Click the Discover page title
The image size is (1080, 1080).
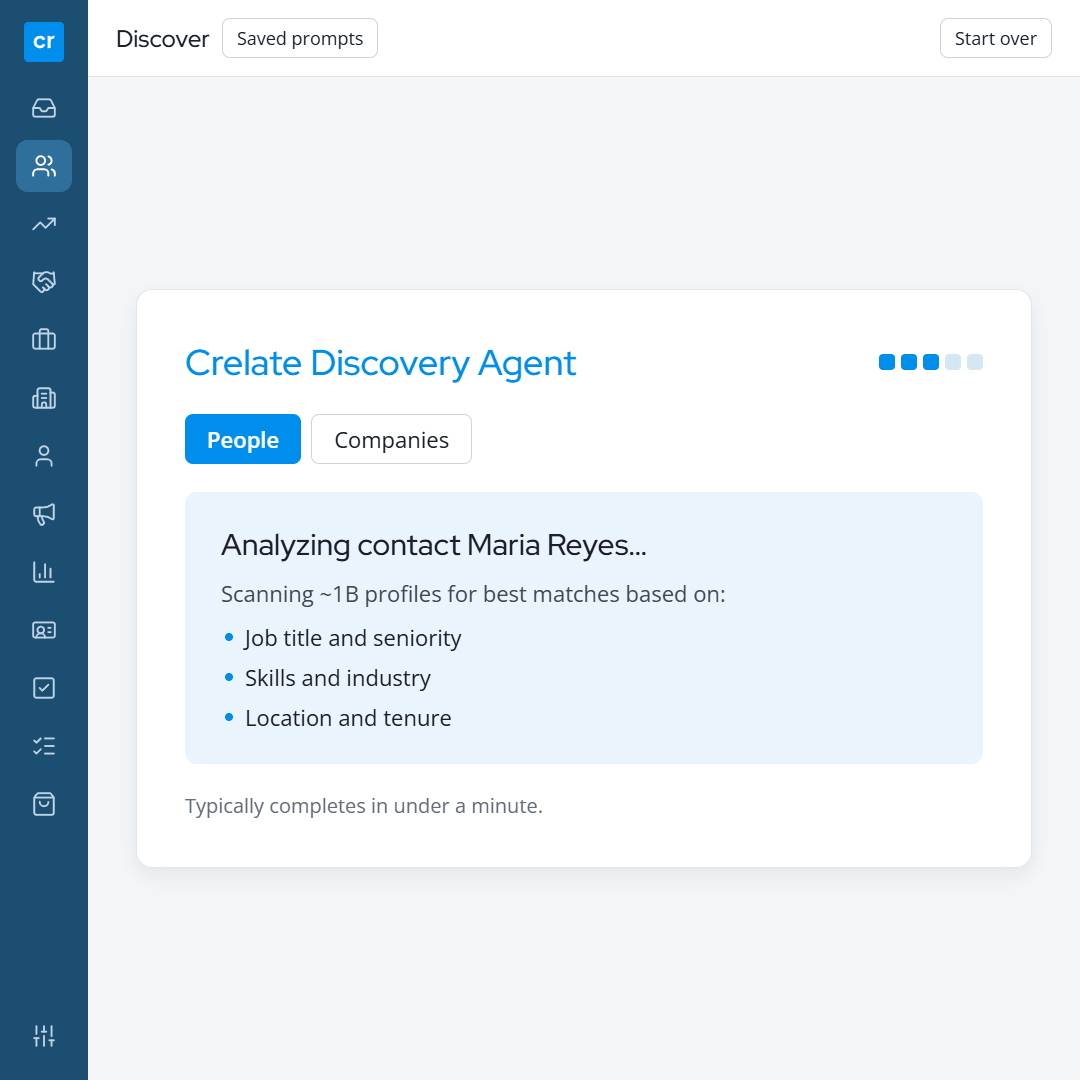pos(163,39)
